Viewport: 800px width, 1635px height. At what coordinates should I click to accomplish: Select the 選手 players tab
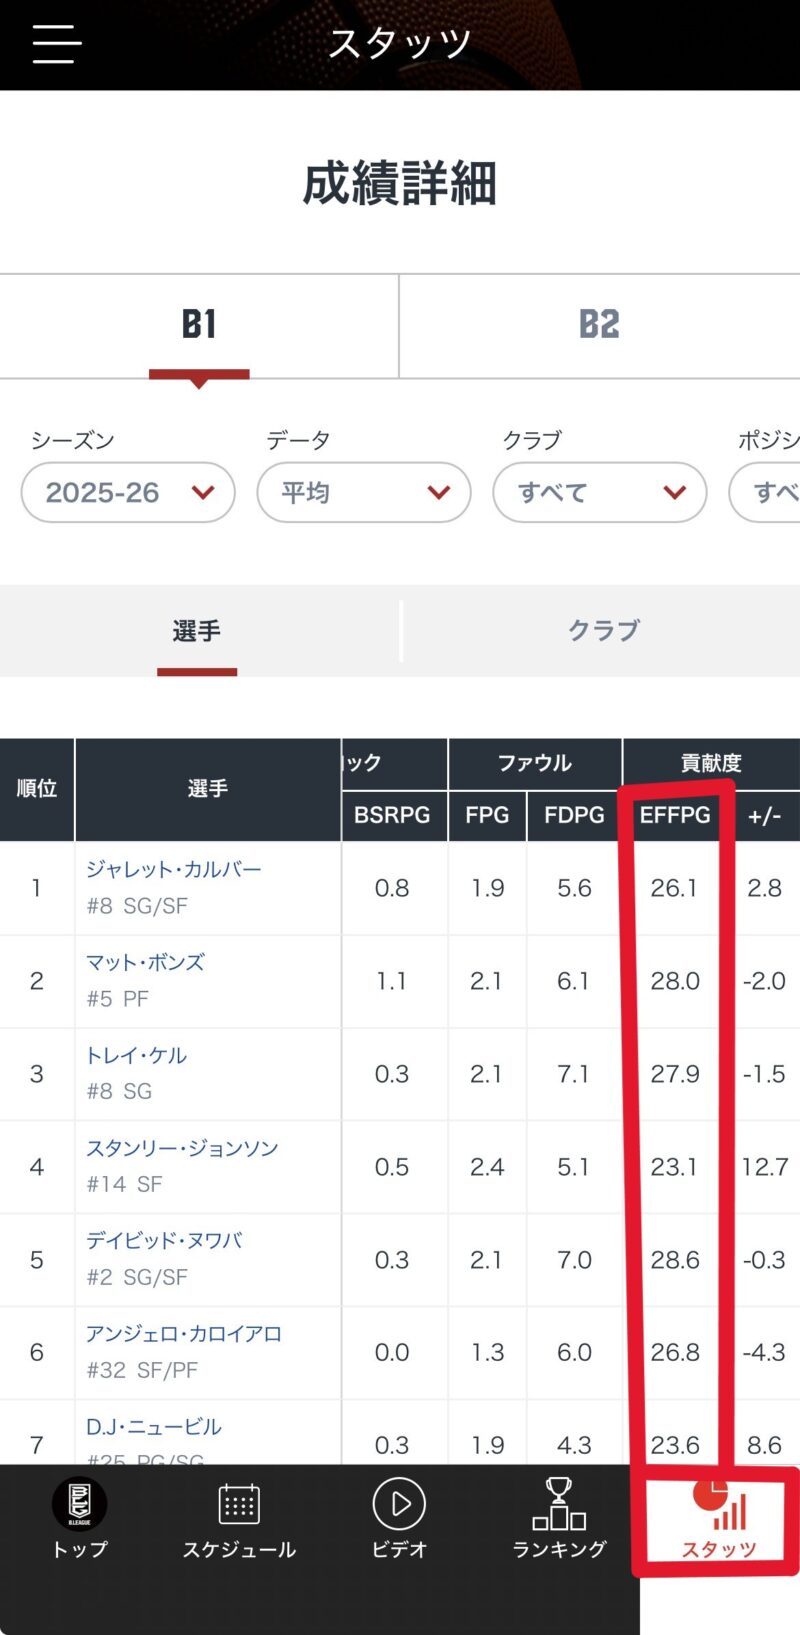click(197, 631)
